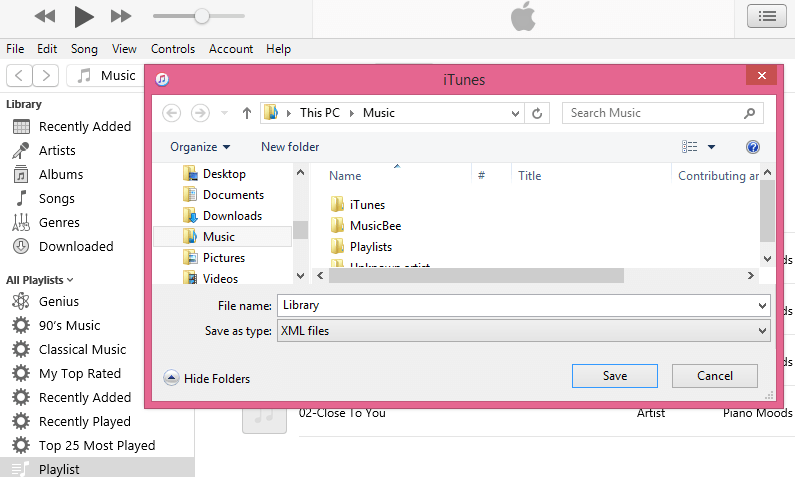The height and width of the screenshot is (477, 795).
Task: Open dialog Help with question mark icon
Action: tap(753, 147)
